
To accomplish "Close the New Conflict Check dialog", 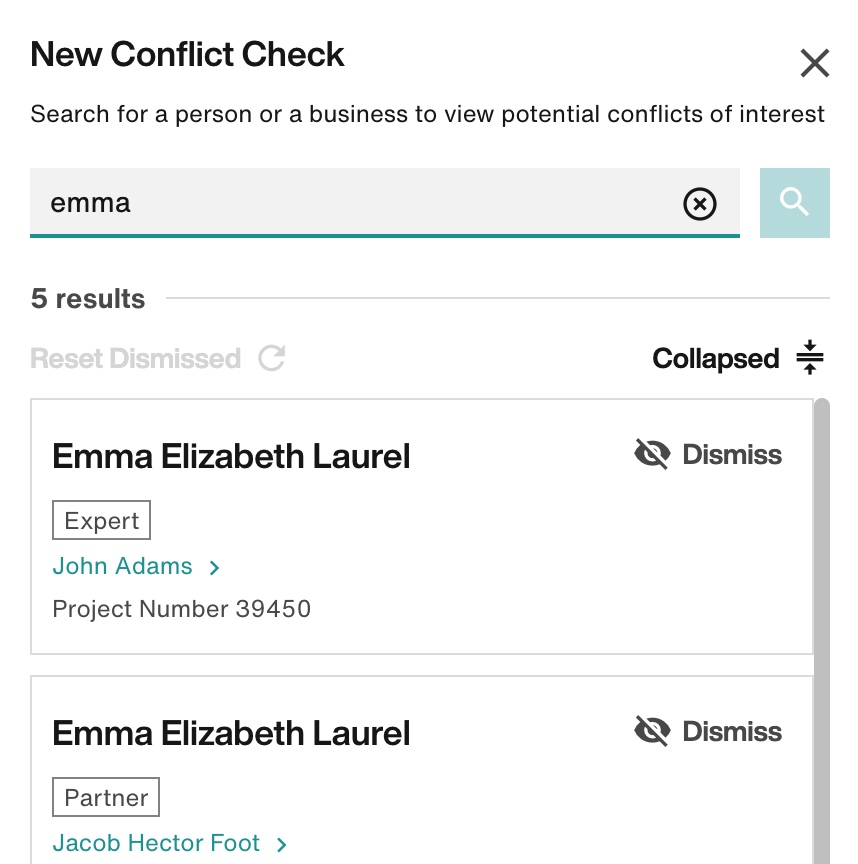I will coord(814,63).
